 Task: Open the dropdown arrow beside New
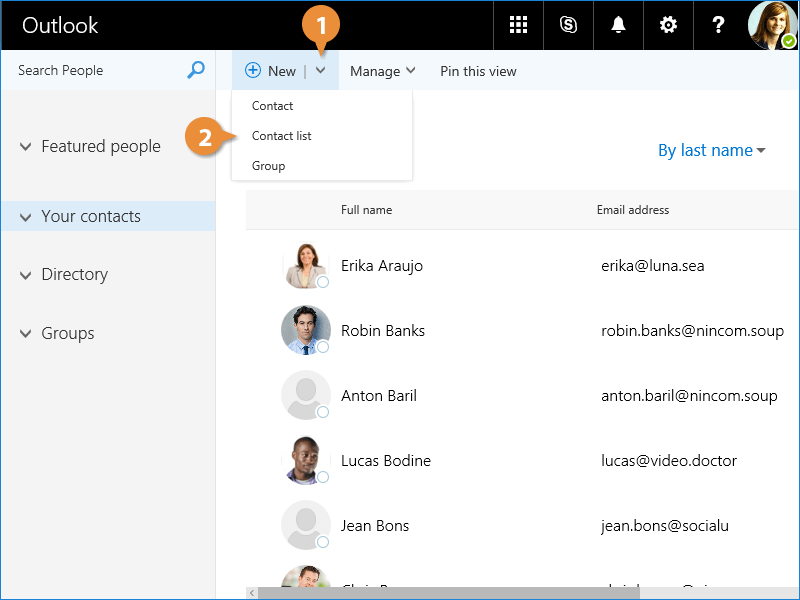pos(321,71)
